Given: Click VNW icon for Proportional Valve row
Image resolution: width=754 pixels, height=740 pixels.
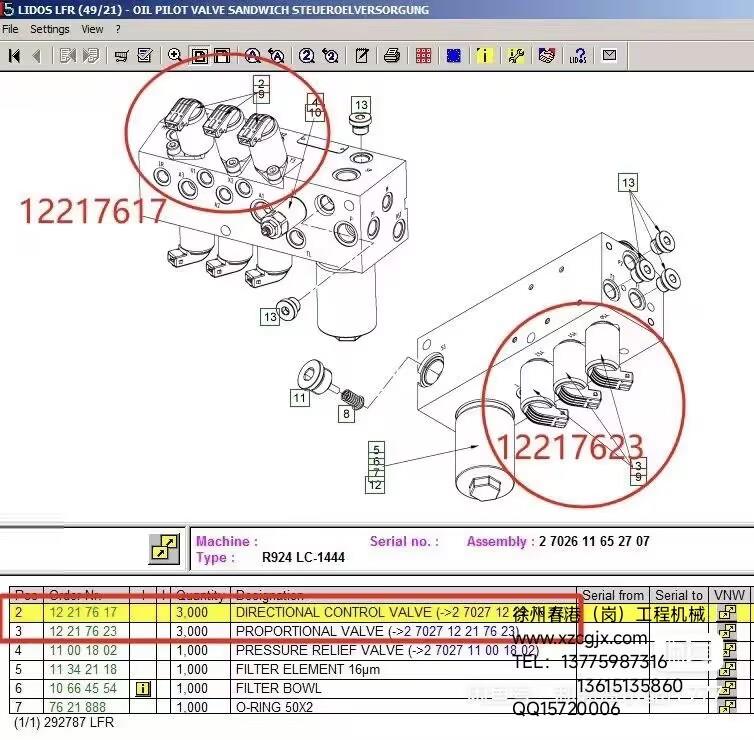Looking at the screenshot, I should [x=727, y=631].
